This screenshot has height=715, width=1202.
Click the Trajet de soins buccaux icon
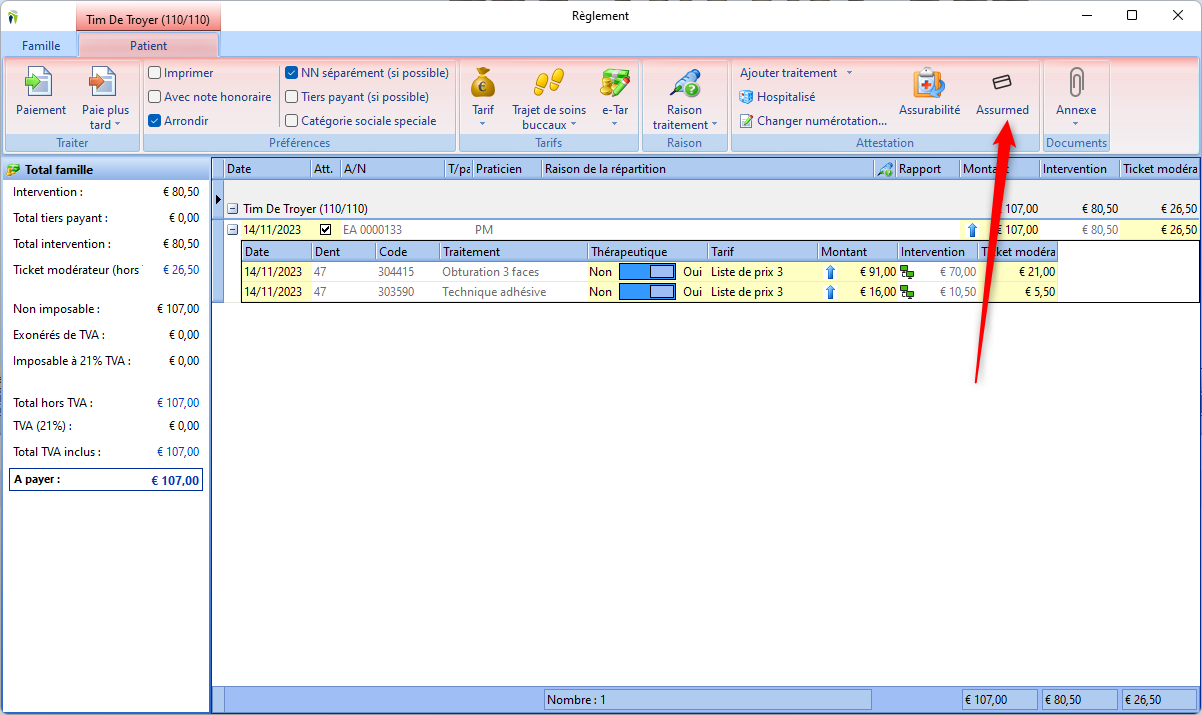548,82
